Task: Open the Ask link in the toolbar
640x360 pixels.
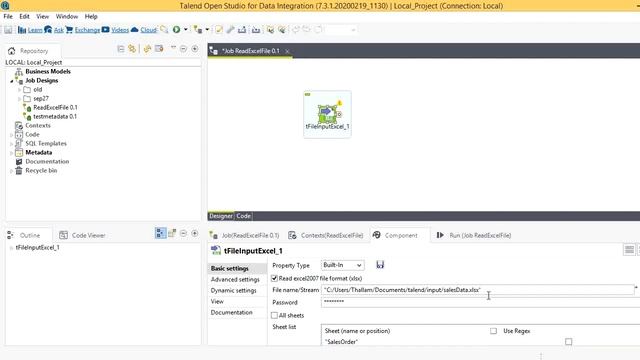Action: click(59, 30)
